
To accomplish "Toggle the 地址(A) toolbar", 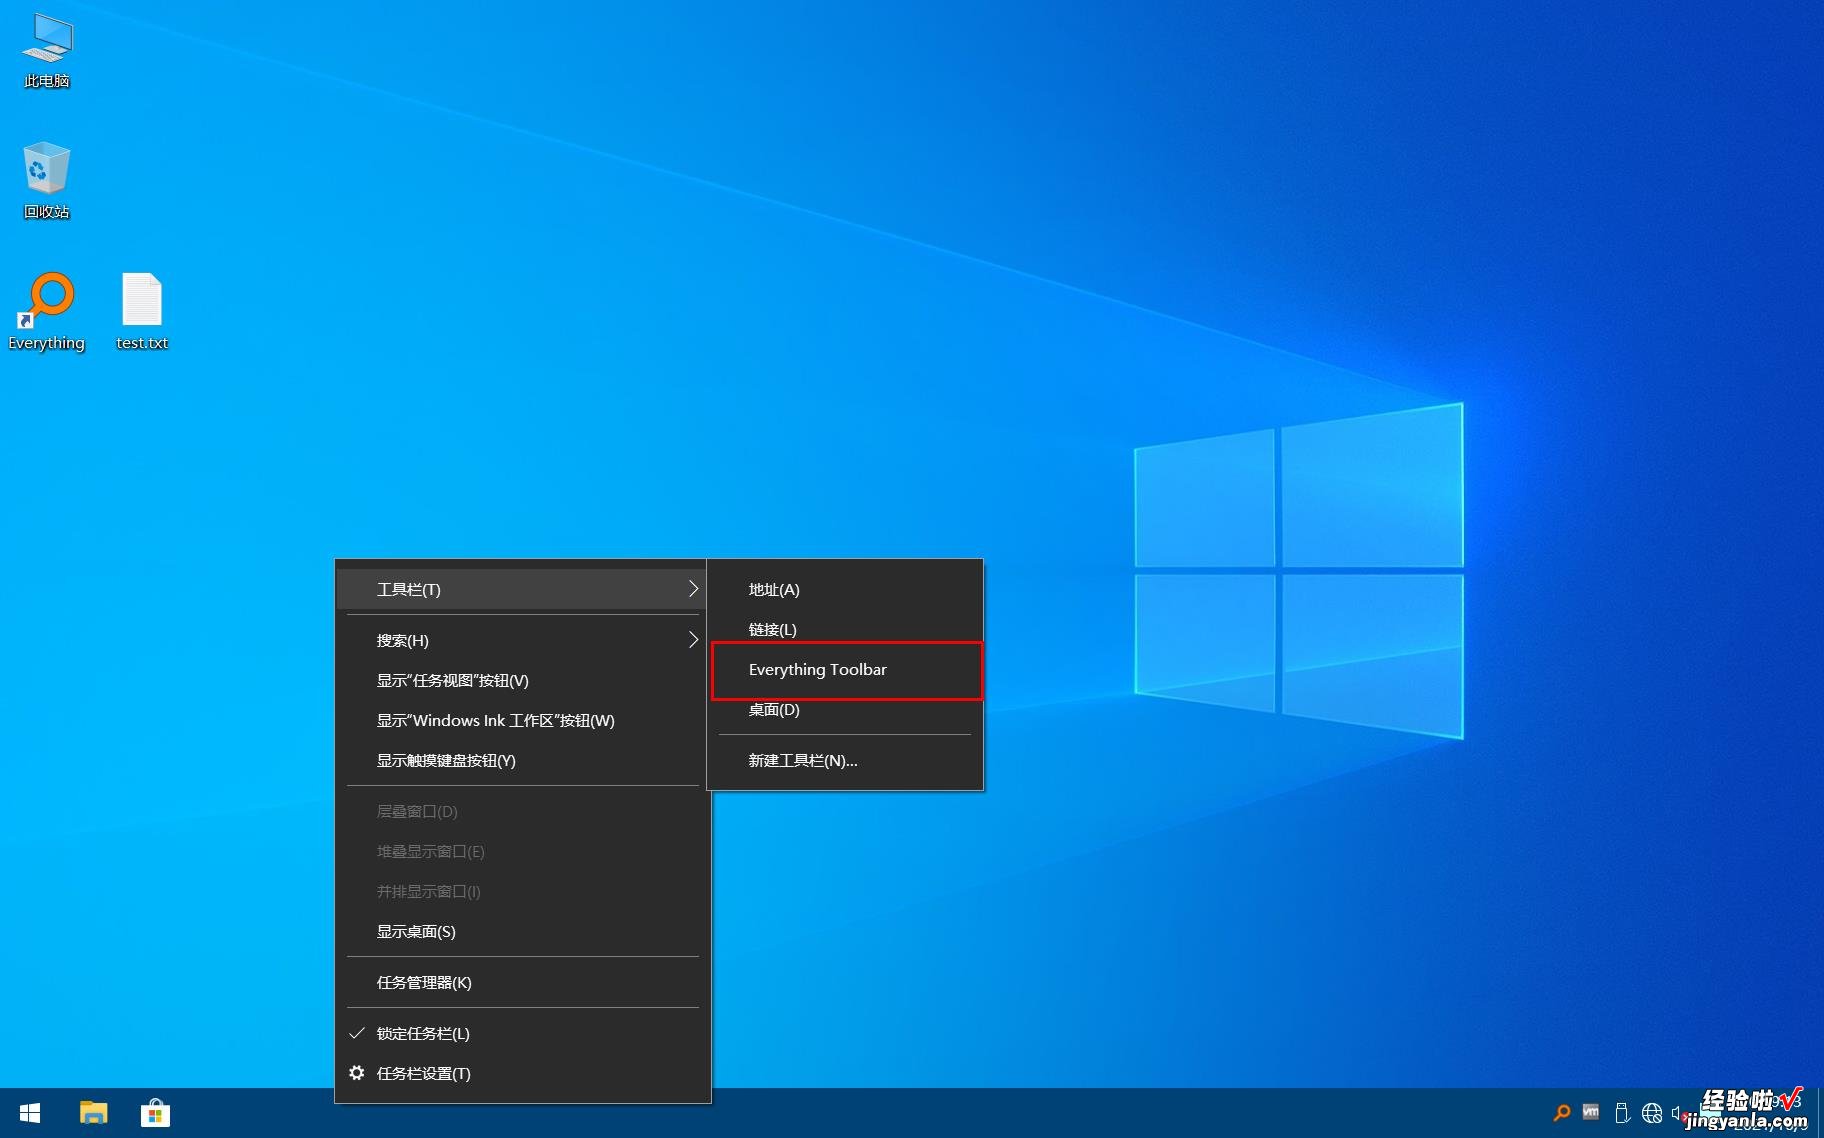I will (x=846, y=589).
